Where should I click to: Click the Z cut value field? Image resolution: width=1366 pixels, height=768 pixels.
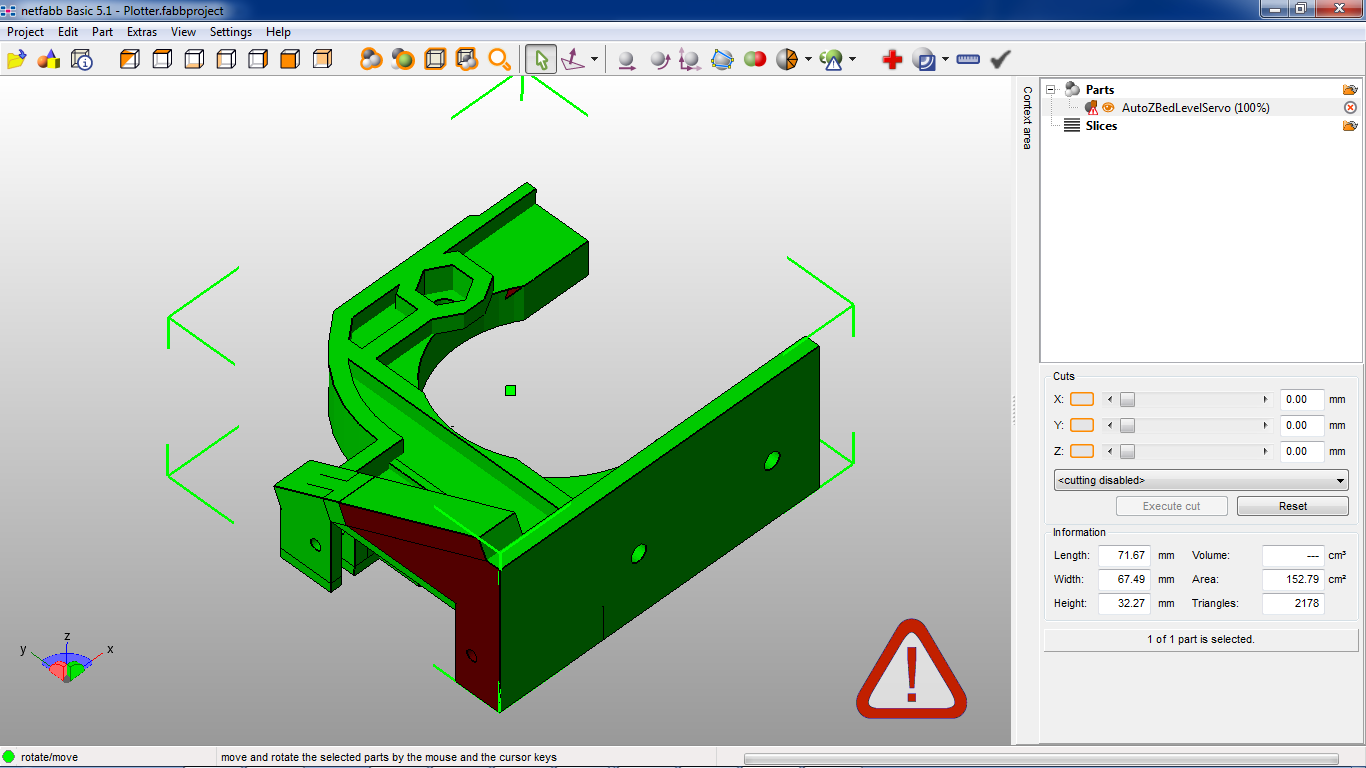(x=1302, y=451)
